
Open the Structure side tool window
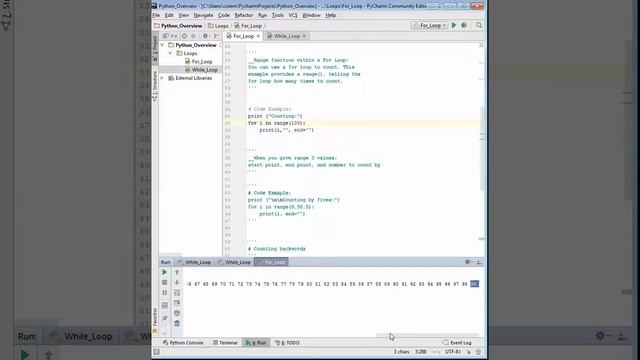[x=155, y=86]
